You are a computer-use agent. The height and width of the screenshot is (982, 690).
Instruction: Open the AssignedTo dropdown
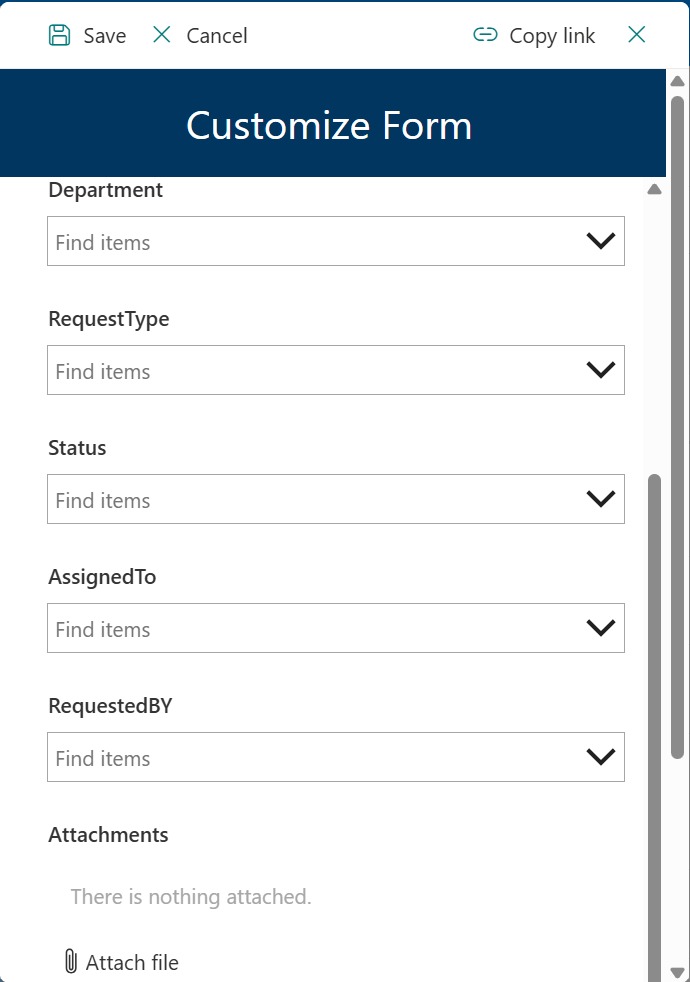pyautogui.click(x=600, y=628)
